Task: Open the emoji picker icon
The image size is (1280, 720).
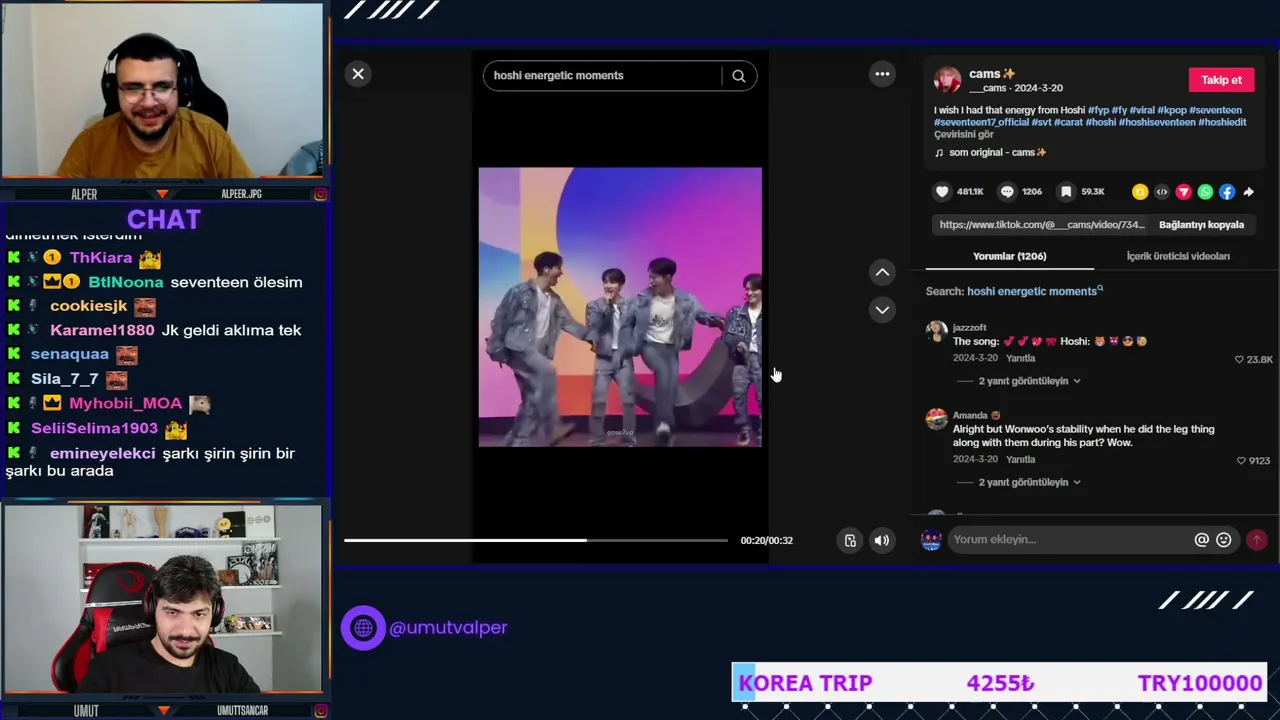Action: tap(1224, 540)
